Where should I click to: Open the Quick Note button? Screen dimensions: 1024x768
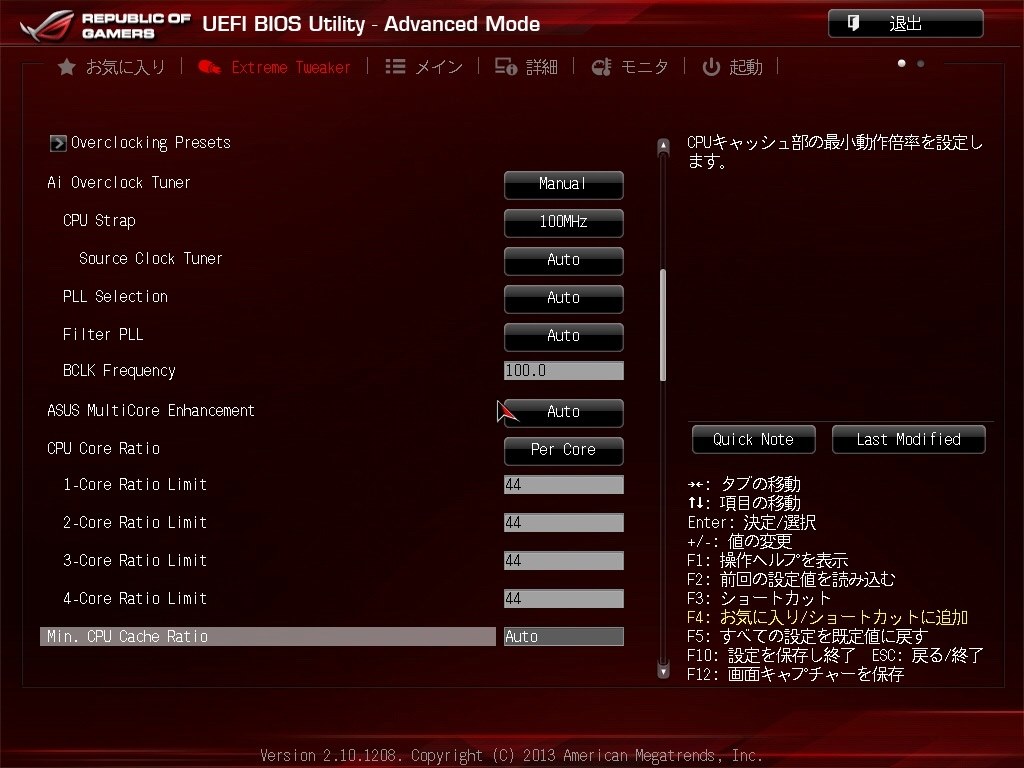coord(754,440)
